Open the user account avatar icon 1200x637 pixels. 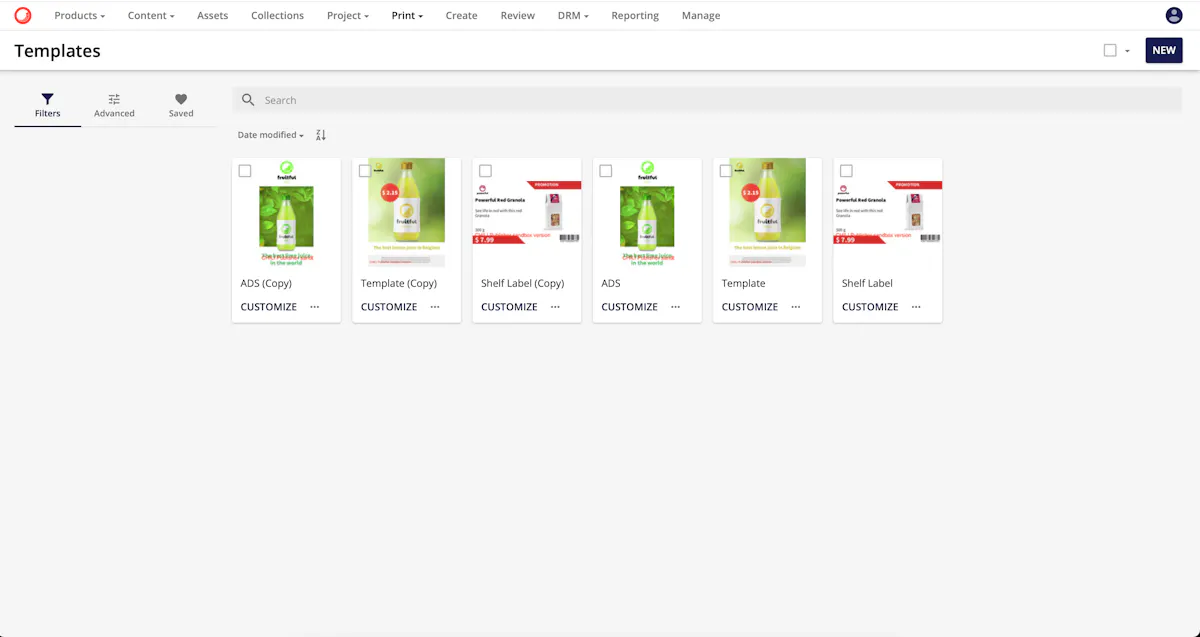pos(1174,15)
